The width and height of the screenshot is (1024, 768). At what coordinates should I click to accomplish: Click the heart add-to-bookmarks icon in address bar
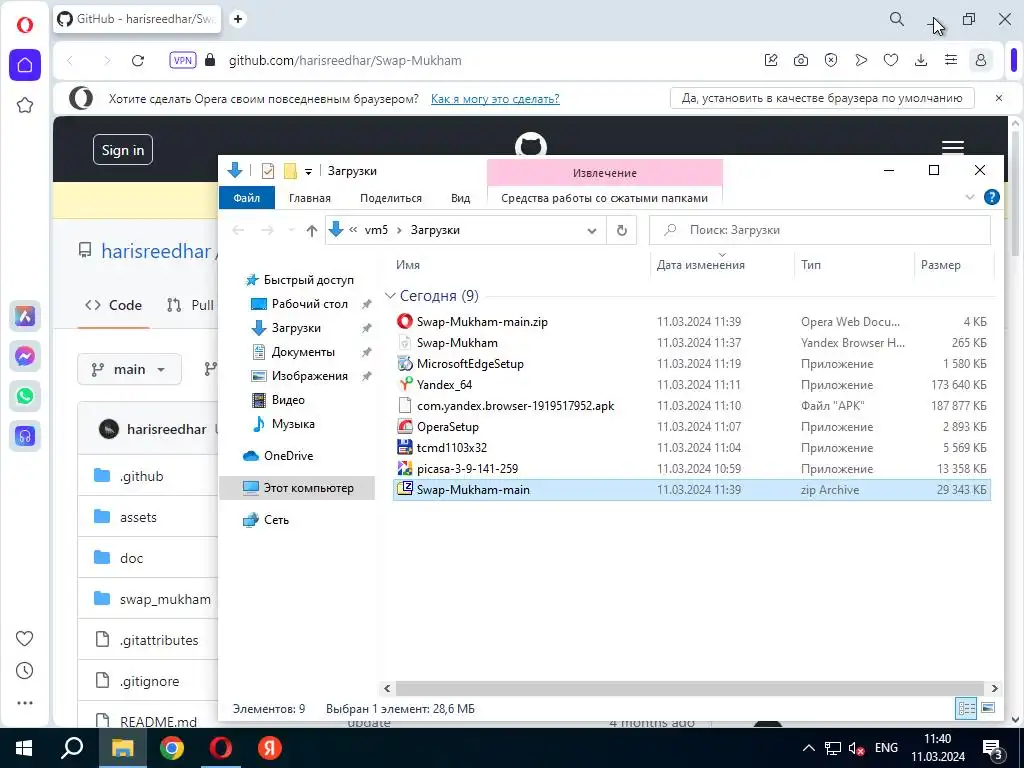pos(891,60)
